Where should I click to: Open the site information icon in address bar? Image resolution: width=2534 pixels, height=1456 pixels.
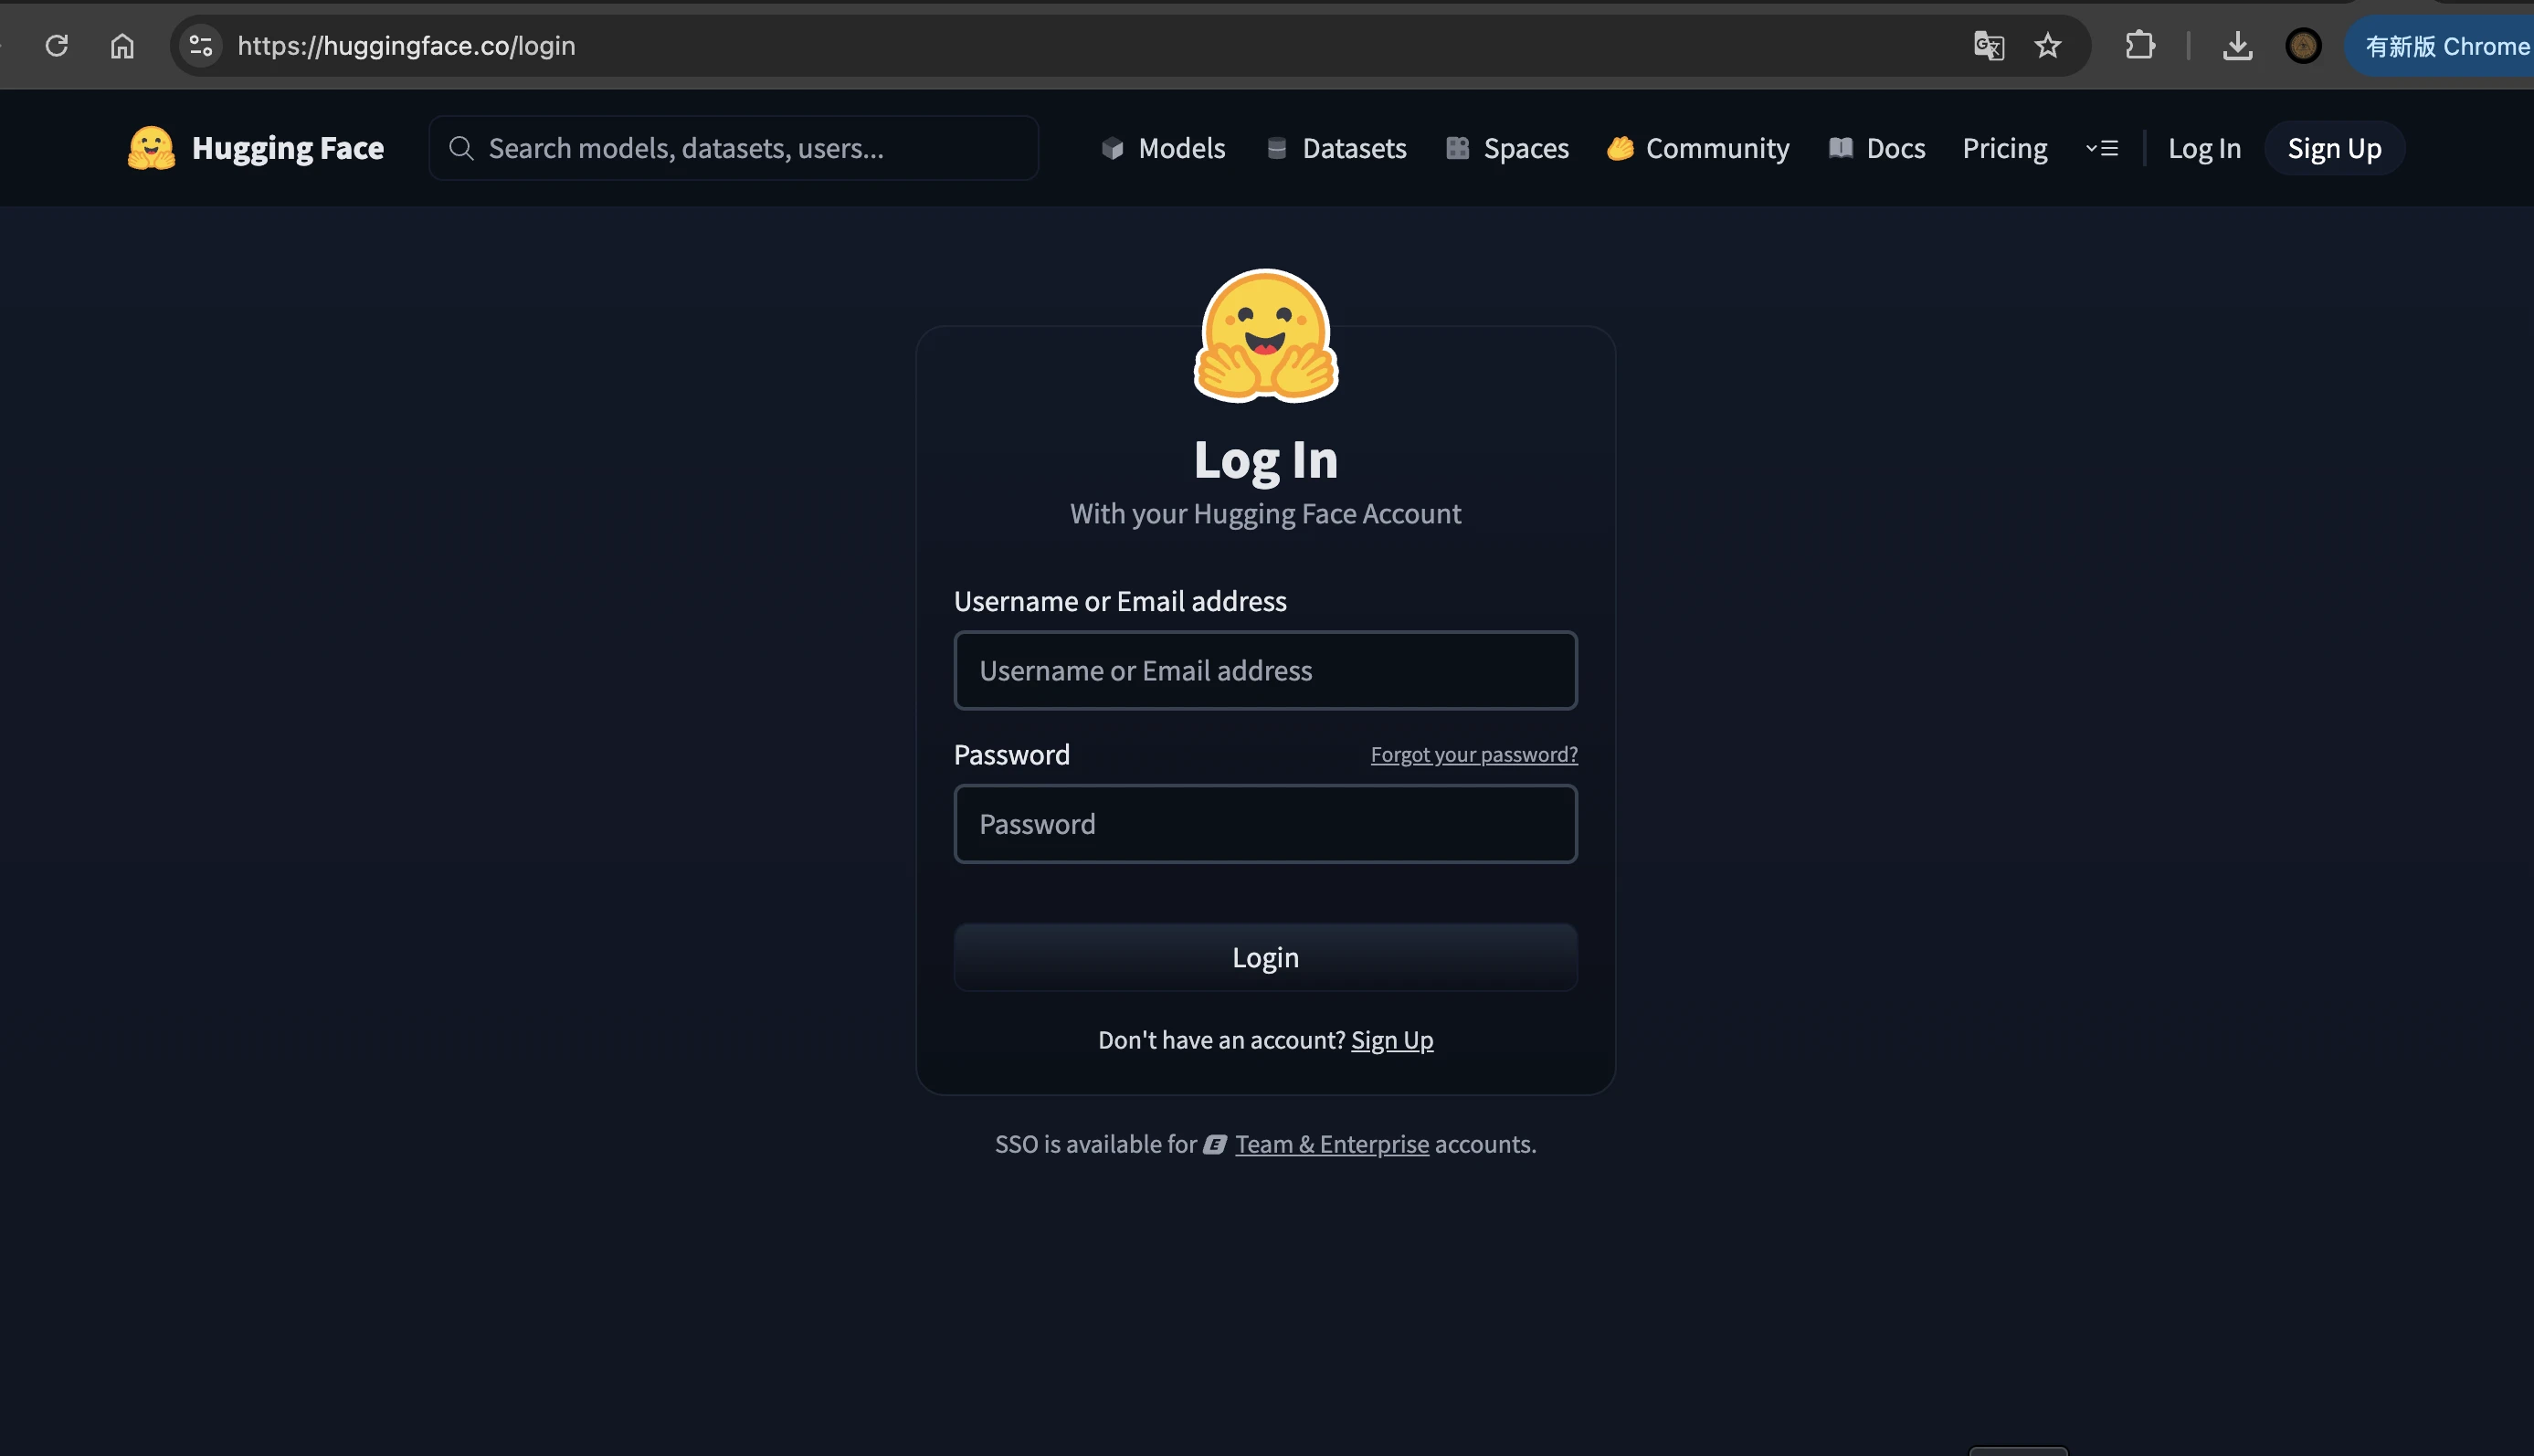[201, 46]
